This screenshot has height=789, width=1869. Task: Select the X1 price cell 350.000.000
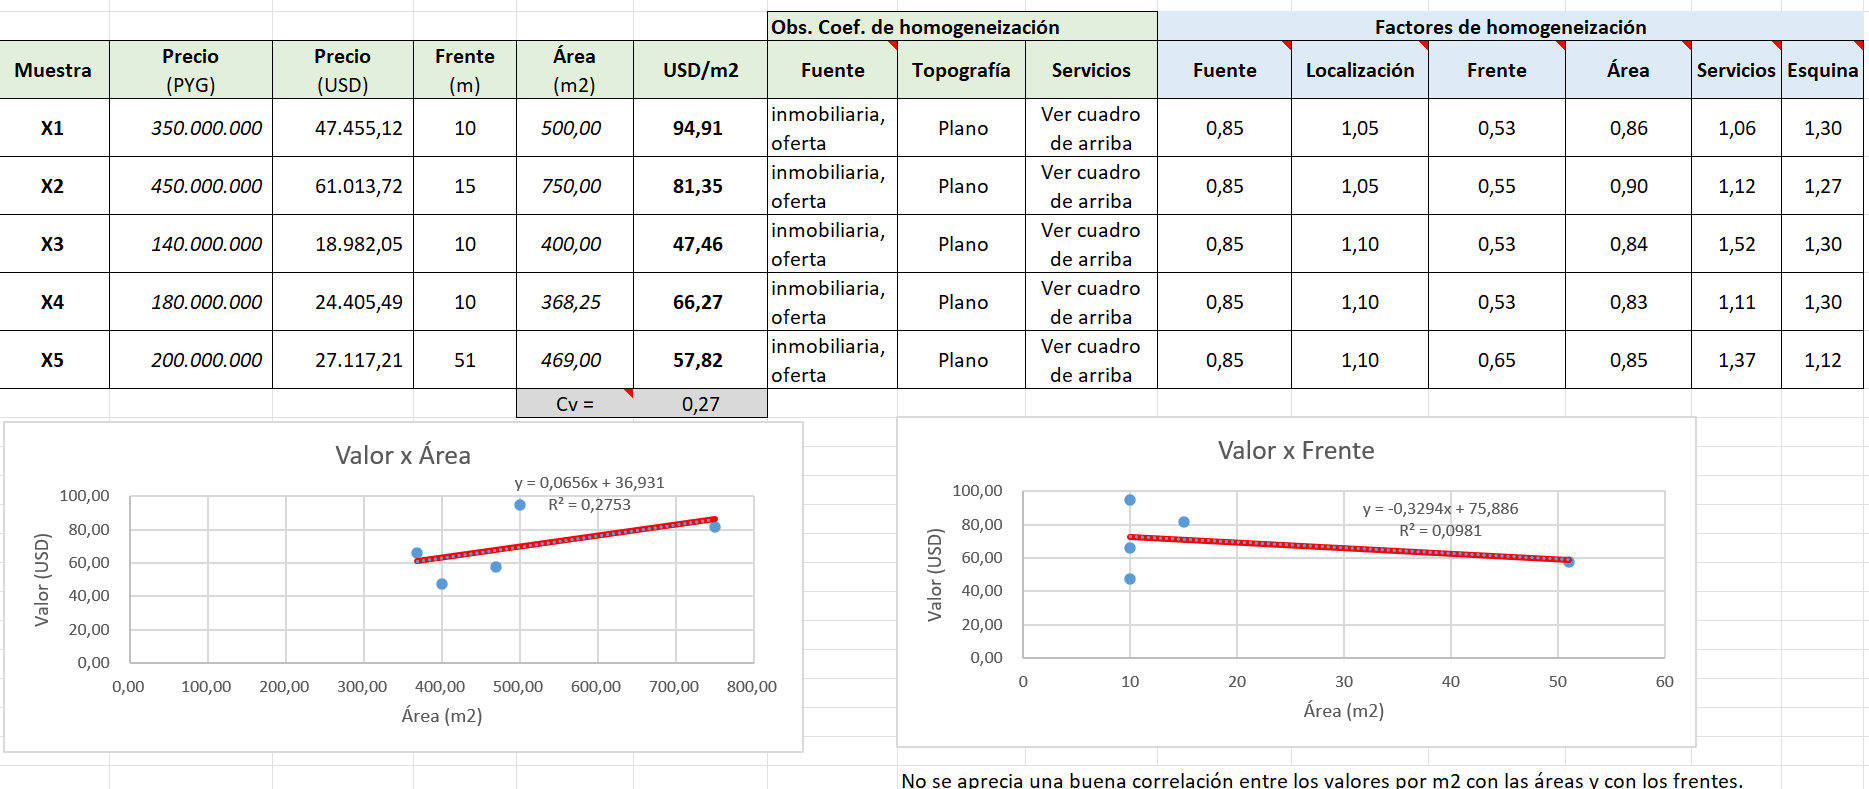[x=206, y=128]
